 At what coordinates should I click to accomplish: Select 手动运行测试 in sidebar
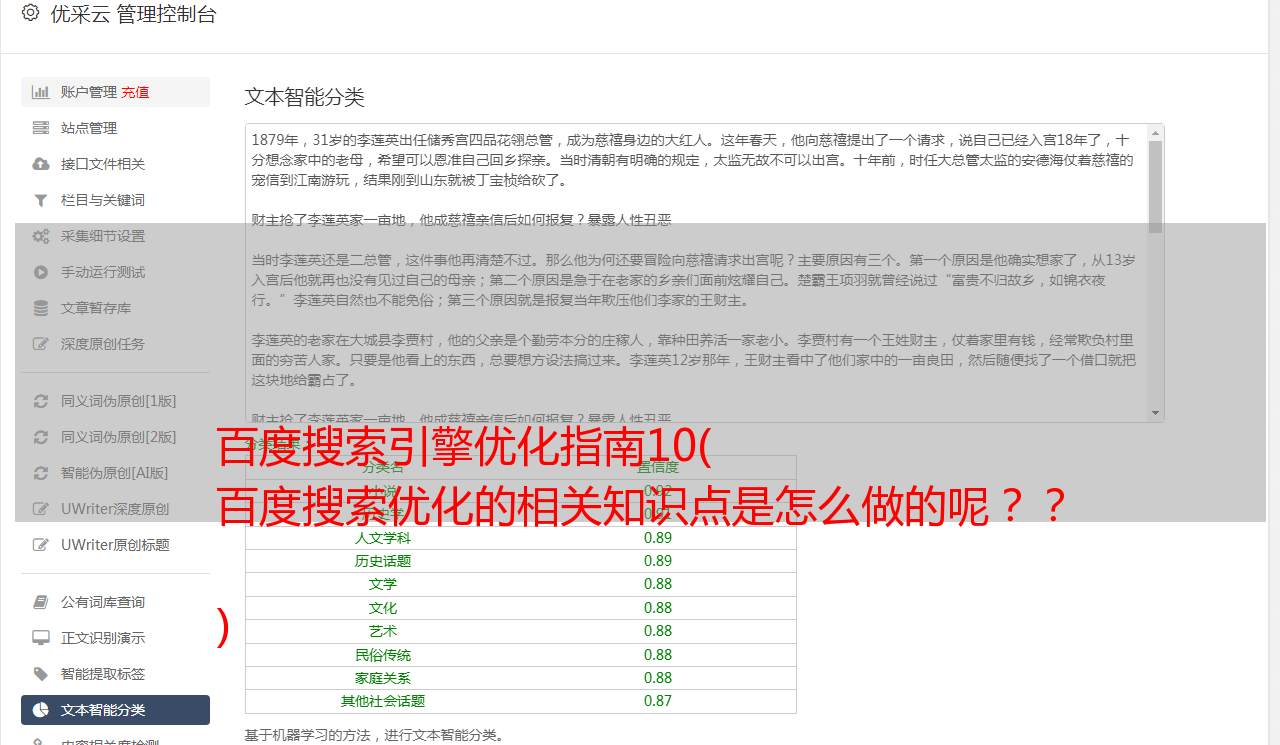point(115,272)
